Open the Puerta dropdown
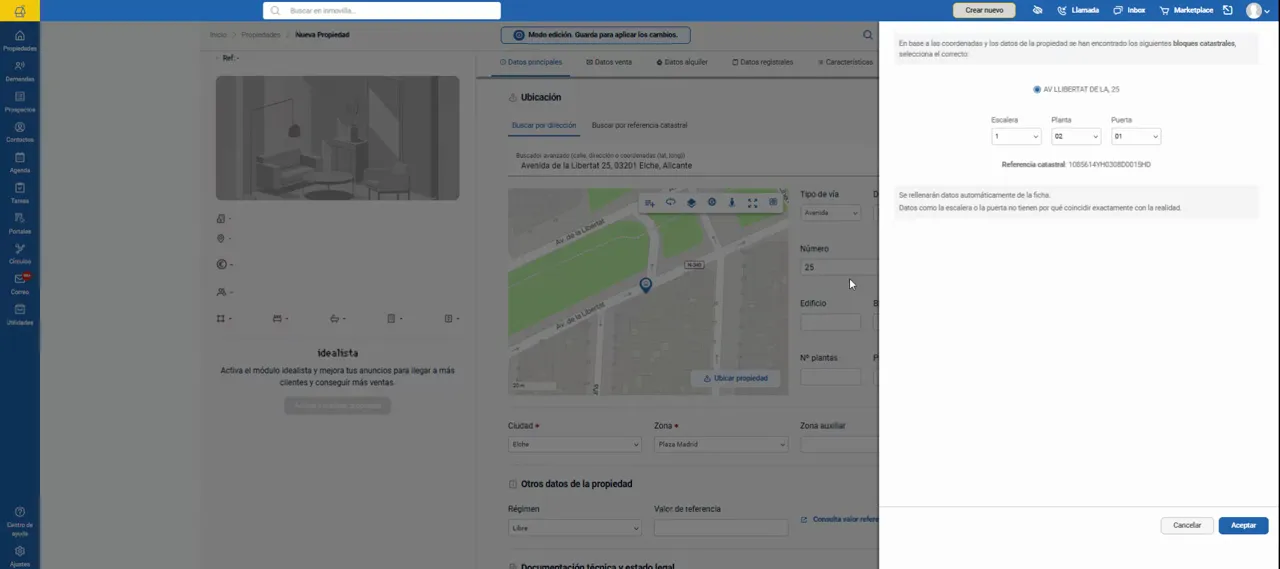Viewport: 1280px width, 569px height. (1136, 136)
